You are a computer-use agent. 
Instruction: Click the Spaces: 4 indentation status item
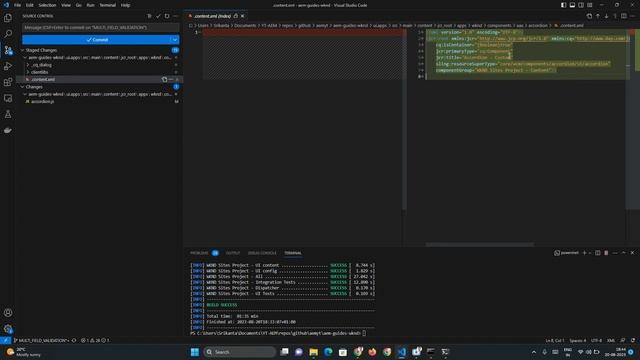pos(578,340)
